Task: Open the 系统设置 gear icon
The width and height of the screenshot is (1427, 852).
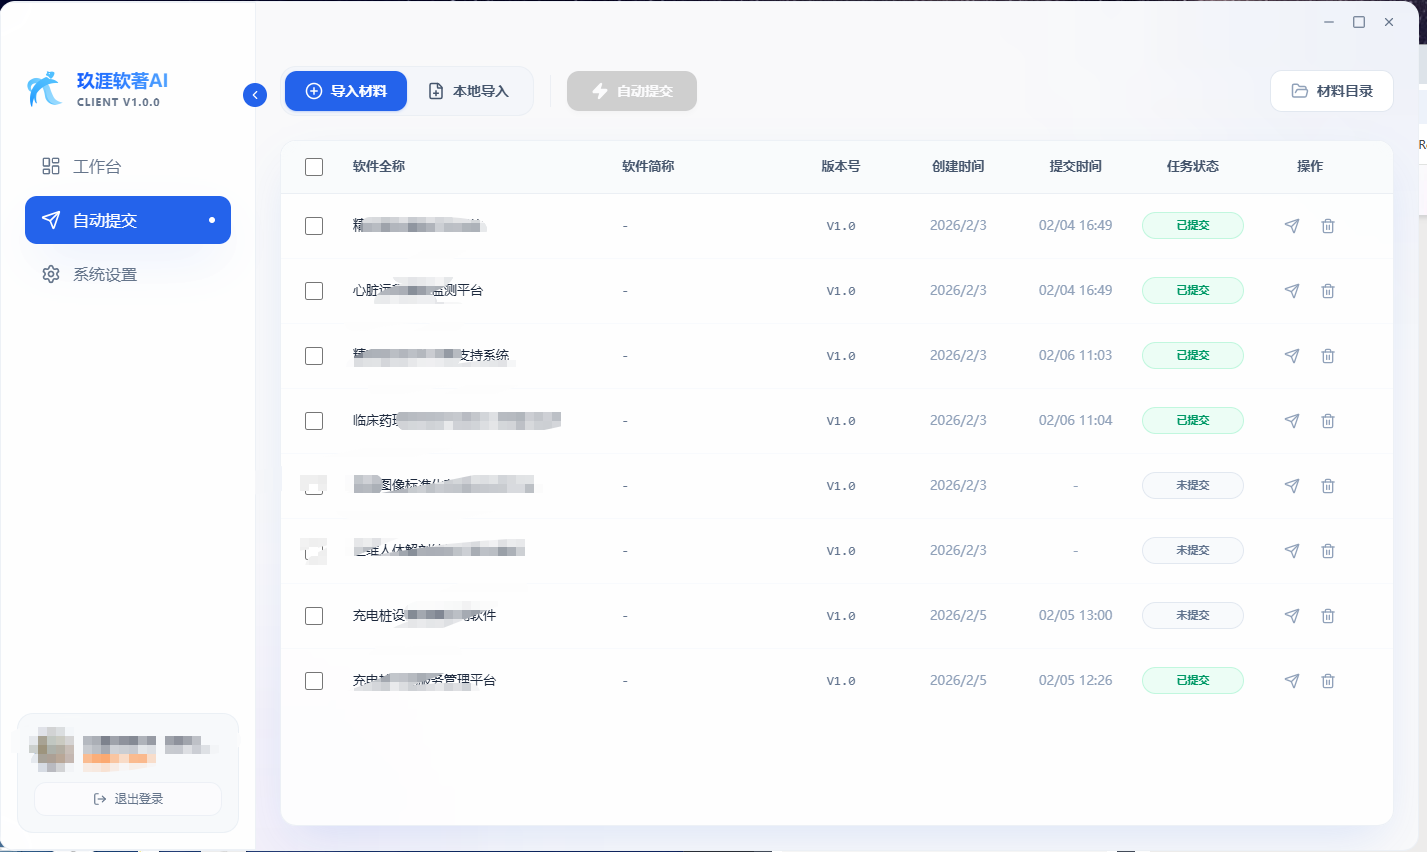Action: tap(51, 274)
